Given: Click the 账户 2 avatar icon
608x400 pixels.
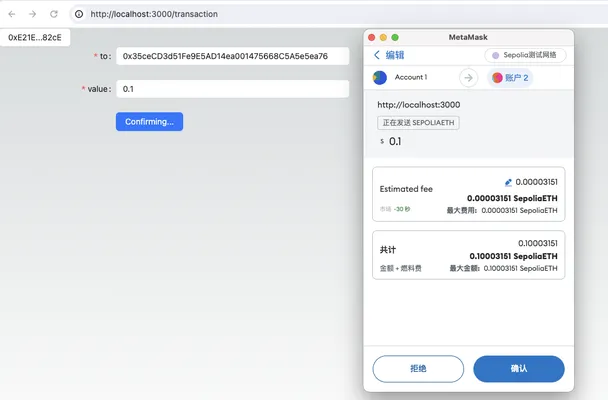Looking at the screenshot, I should click(x=497, y=78).
